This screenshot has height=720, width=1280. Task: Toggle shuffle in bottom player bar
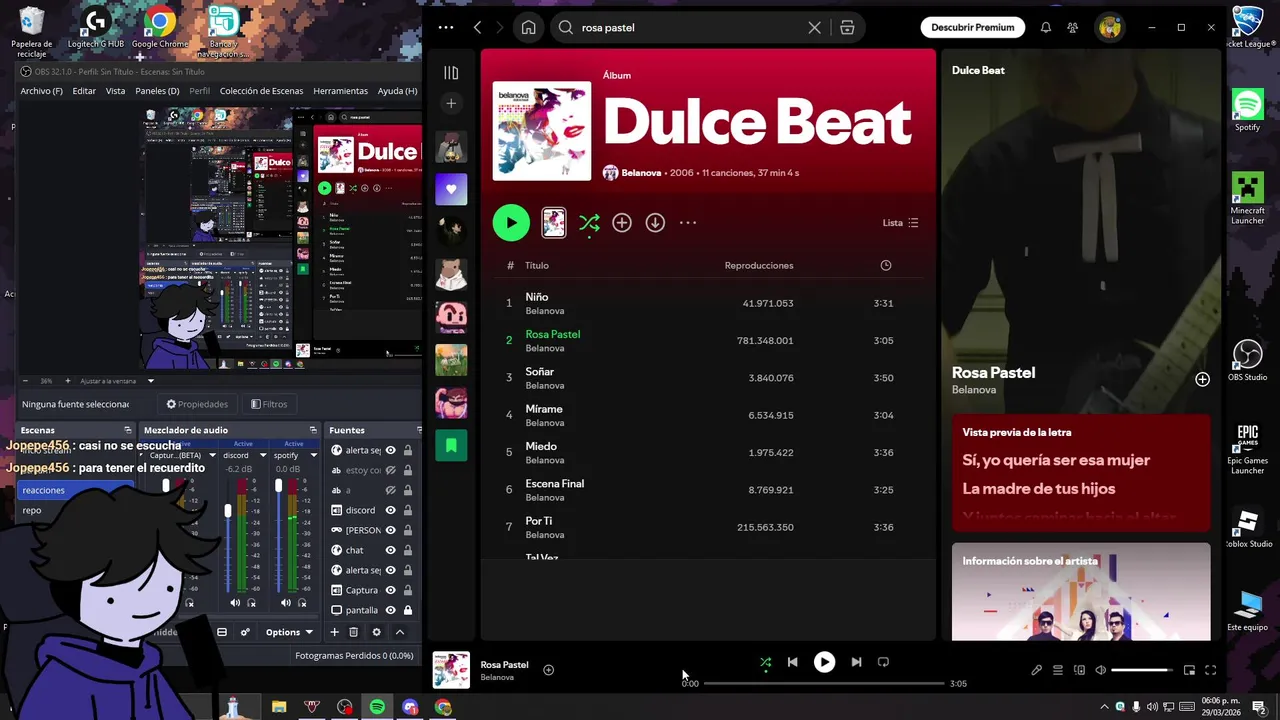click(765, 662)
